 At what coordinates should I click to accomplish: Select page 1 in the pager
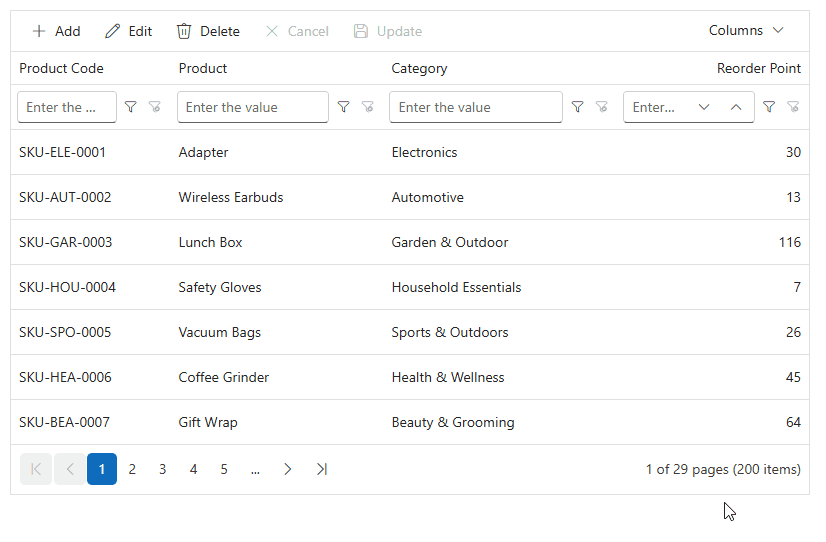pos(102,469)
